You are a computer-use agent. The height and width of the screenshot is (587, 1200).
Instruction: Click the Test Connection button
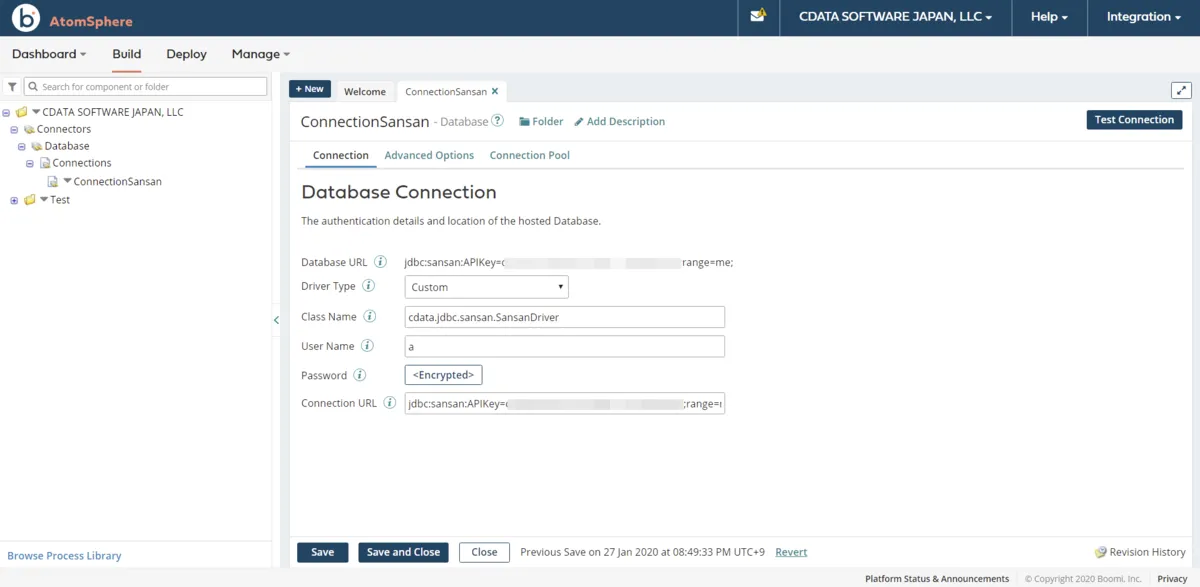tap(1134, 120)
